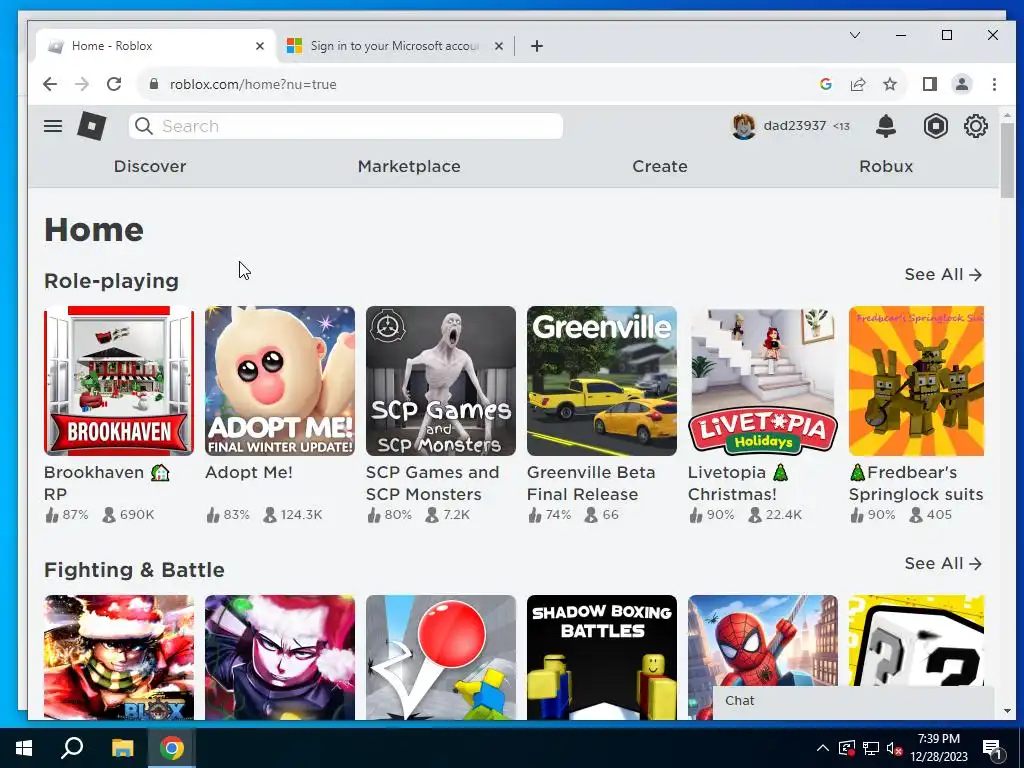The width and height of the screenshot is (1024, 768).
Task: Focus the Roblox search field
Action: pyautogui.click(x=346, y=126)
